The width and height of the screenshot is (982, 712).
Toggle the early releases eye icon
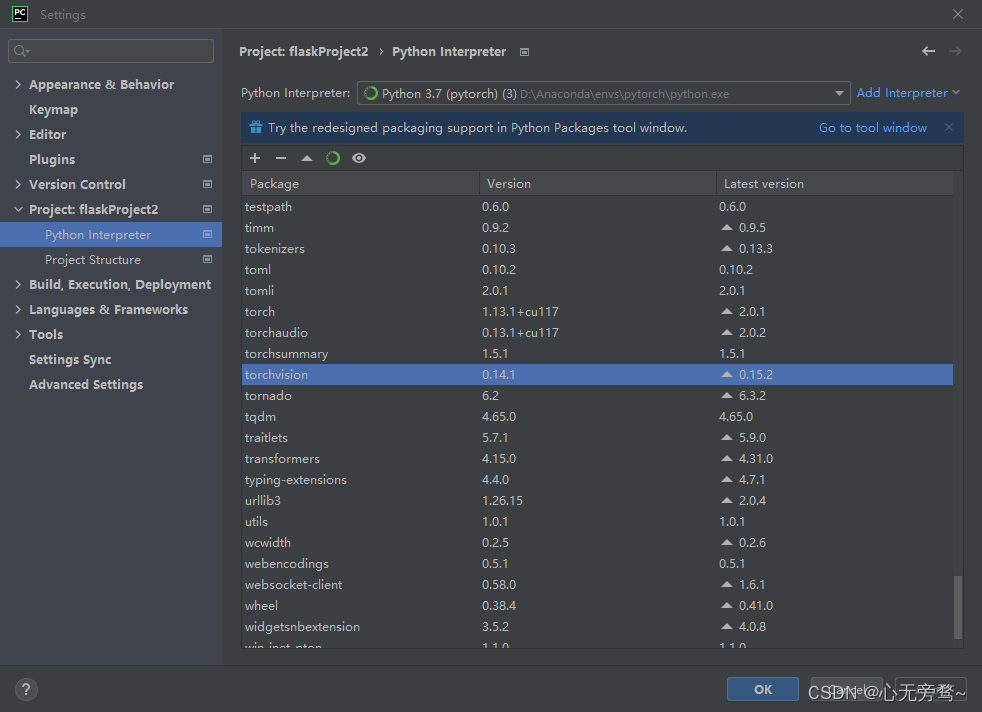coord(359,158)
